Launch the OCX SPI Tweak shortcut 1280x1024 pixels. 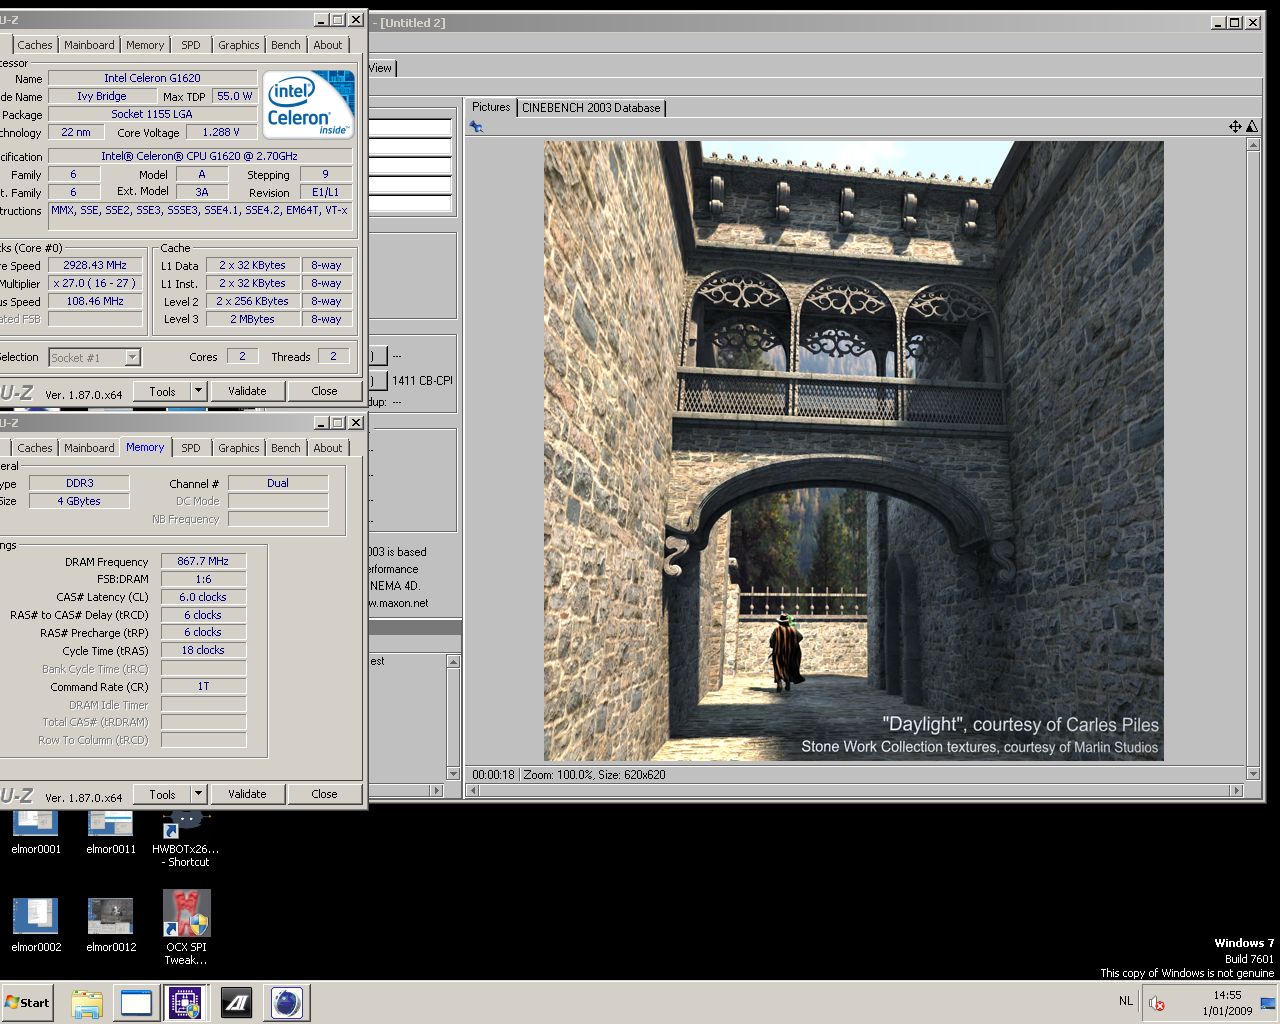[186, 928]
